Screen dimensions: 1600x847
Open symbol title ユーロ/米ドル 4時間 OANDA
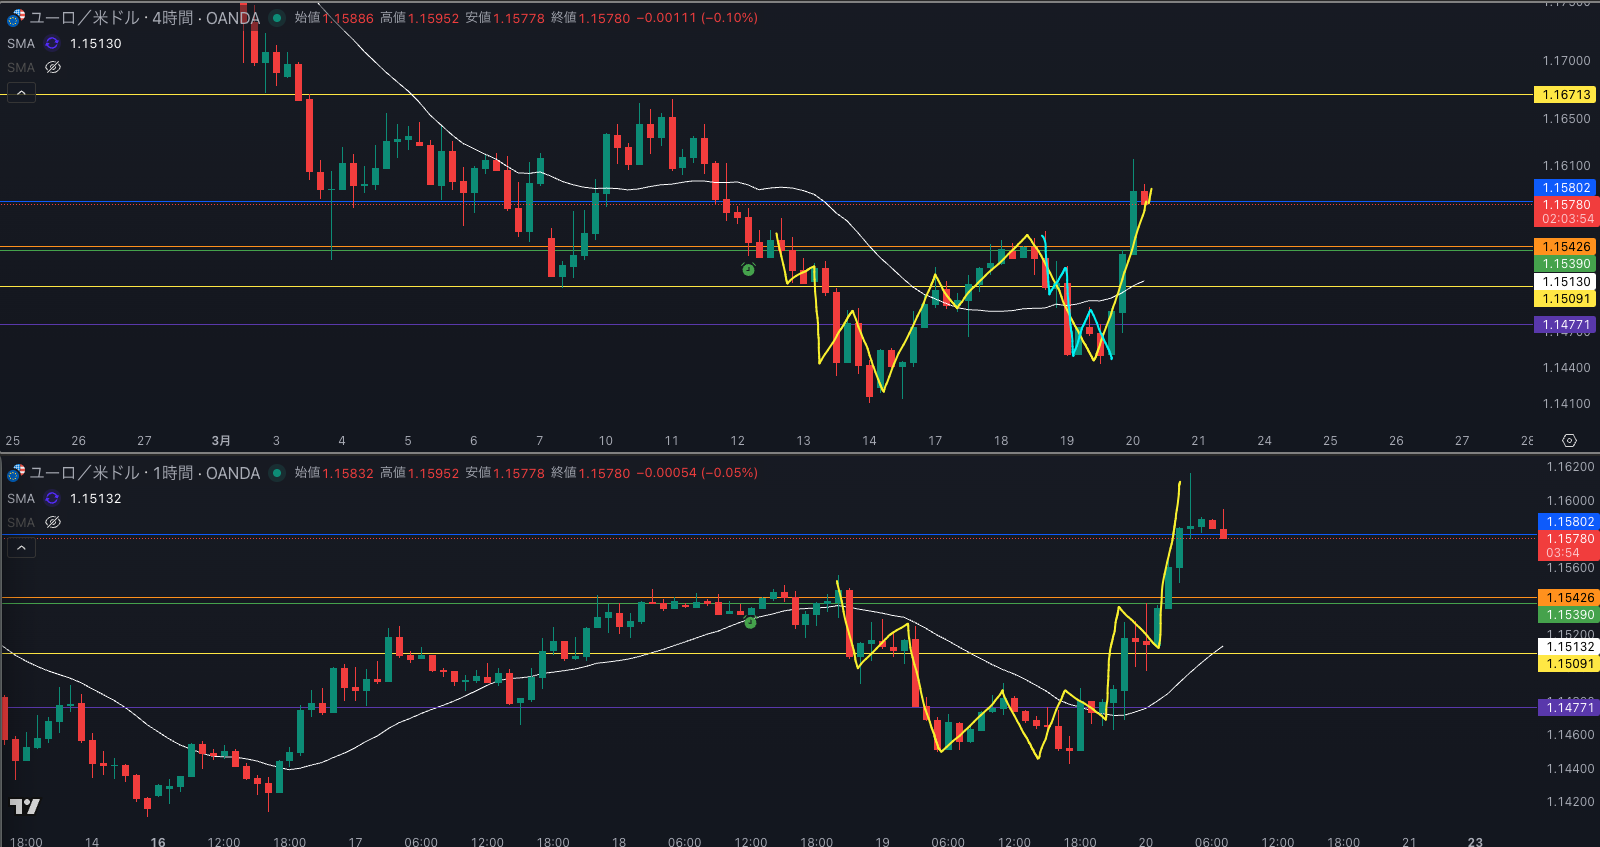coord(145,18)
